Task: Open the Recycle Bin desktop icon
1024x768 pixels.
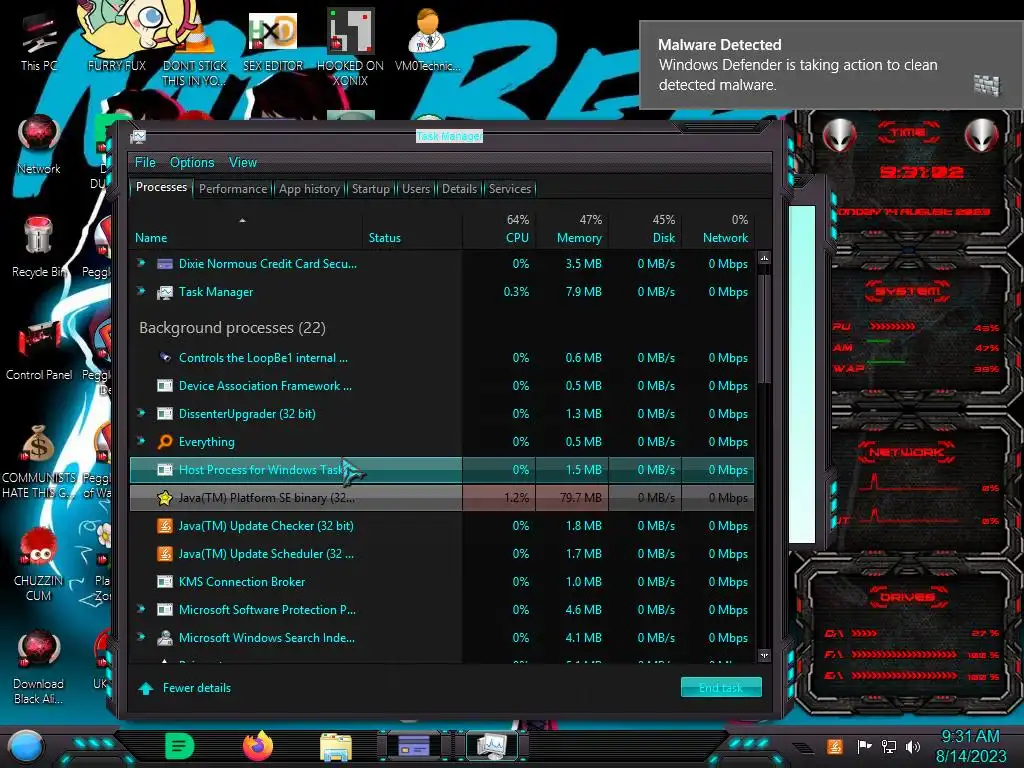Action: click(x=39, y=247)
